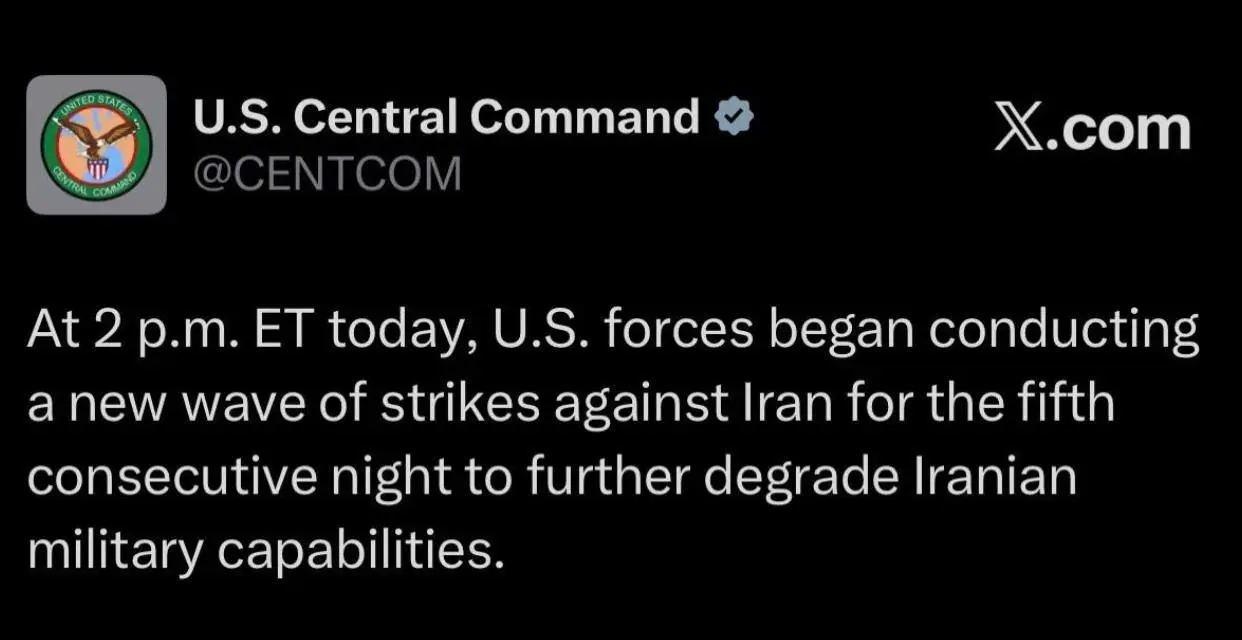Click the @CENTCOM handle
Viewport: 1242px width, 640px height.
[327, 174]
